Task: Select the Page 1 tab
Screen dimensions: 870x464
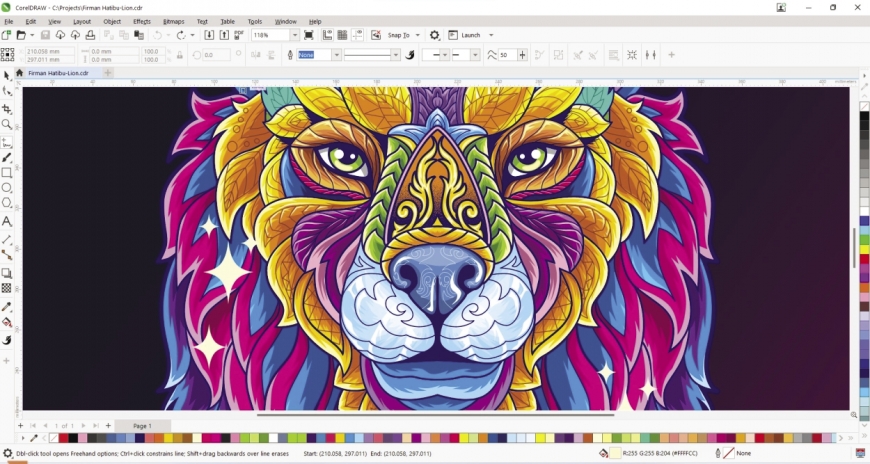Action: (142, 426)
